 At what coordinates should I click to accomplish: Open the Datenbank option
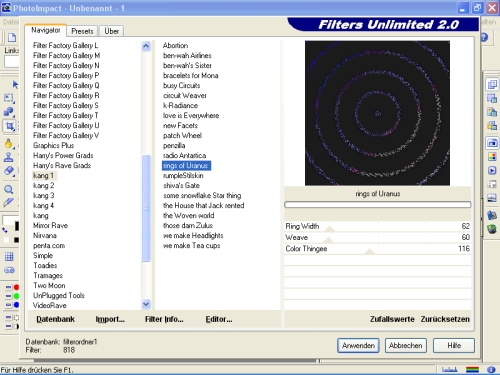click(55, 319)
